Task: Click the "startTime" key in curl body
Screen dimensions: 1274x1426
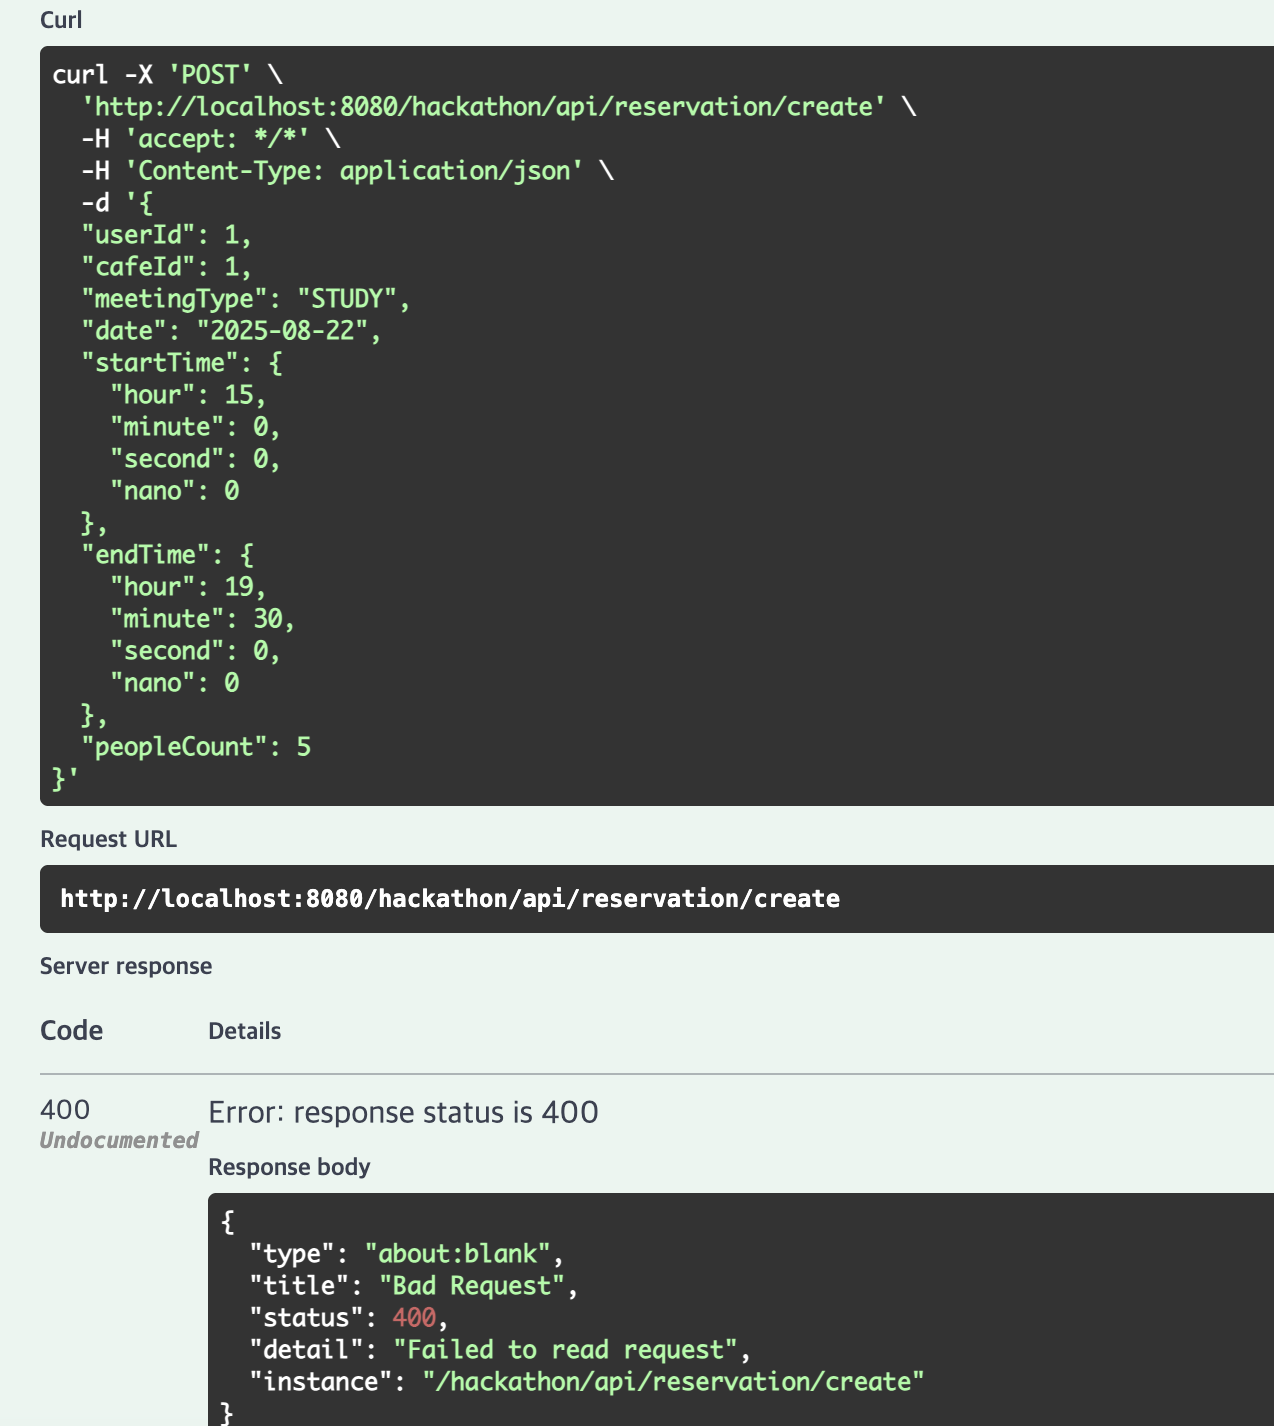Action: point(160,363)
